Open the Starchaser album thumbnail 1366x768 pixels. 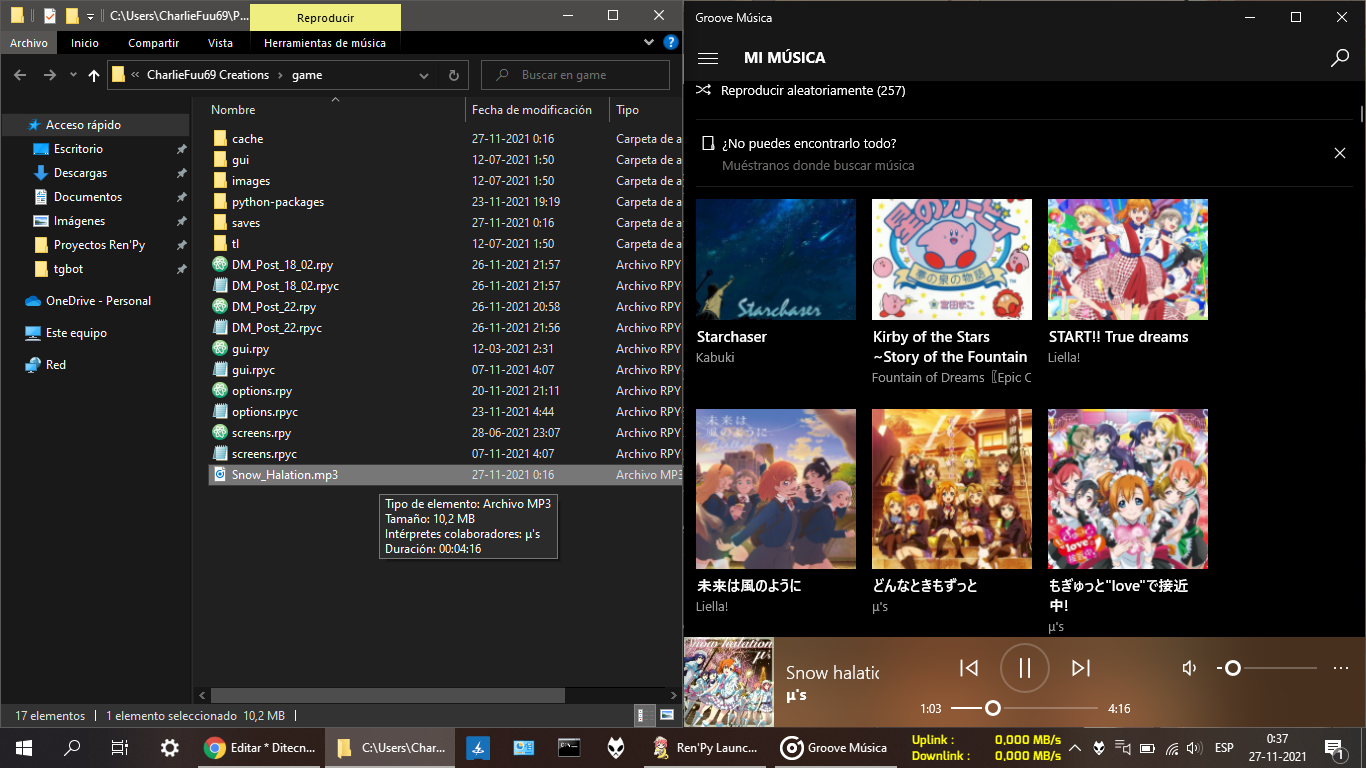(775, 259)
